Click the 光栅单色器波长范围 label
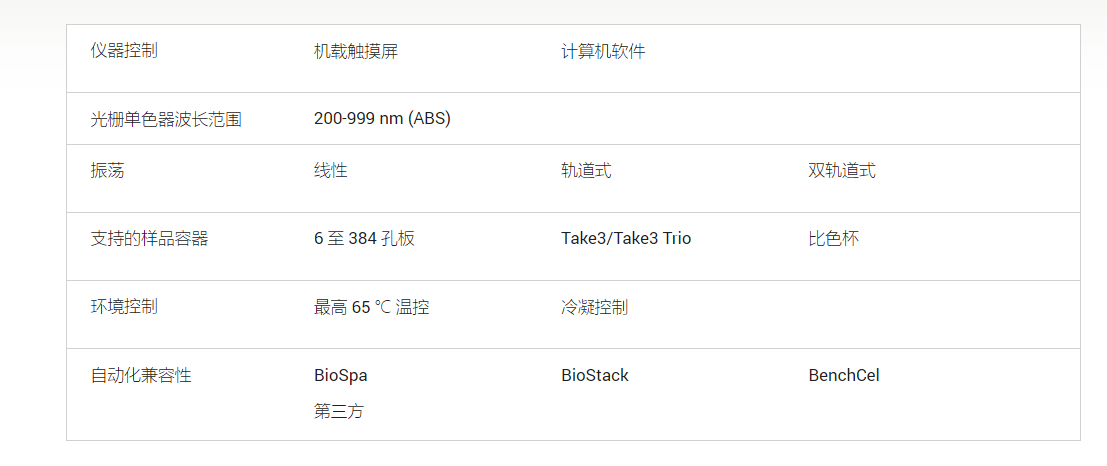Image resolution: width=1107 pixels, height=466 pixels. [x=166, y=119]
